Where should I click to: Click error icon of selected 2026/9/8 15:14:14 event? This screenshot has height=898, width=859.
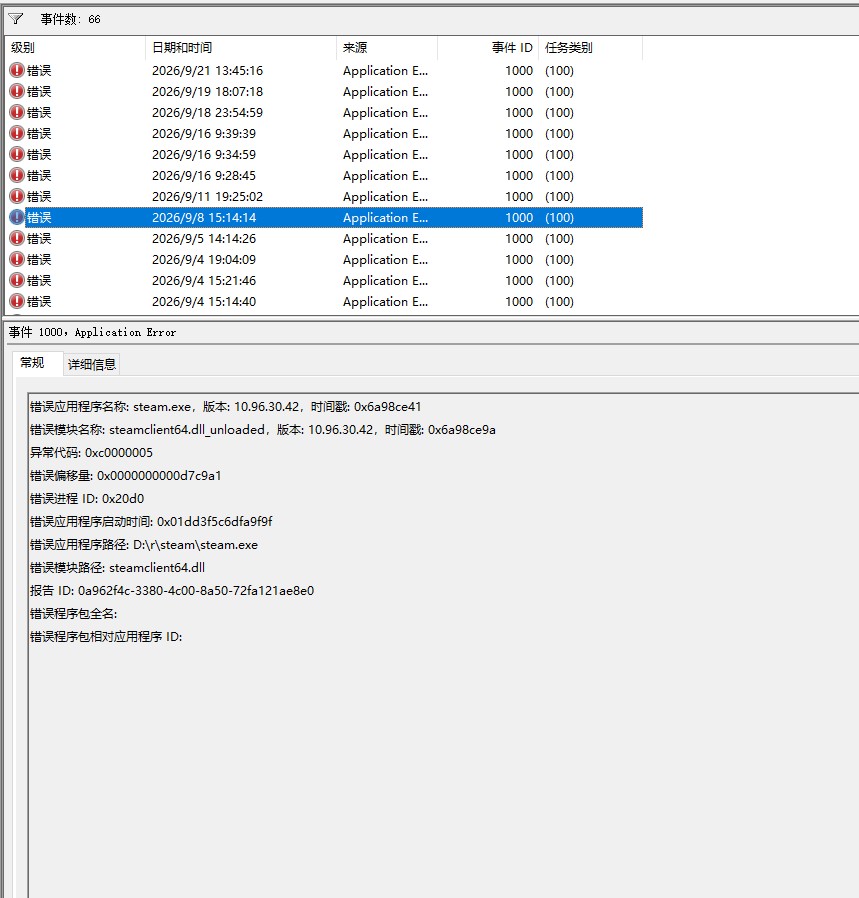17,218
